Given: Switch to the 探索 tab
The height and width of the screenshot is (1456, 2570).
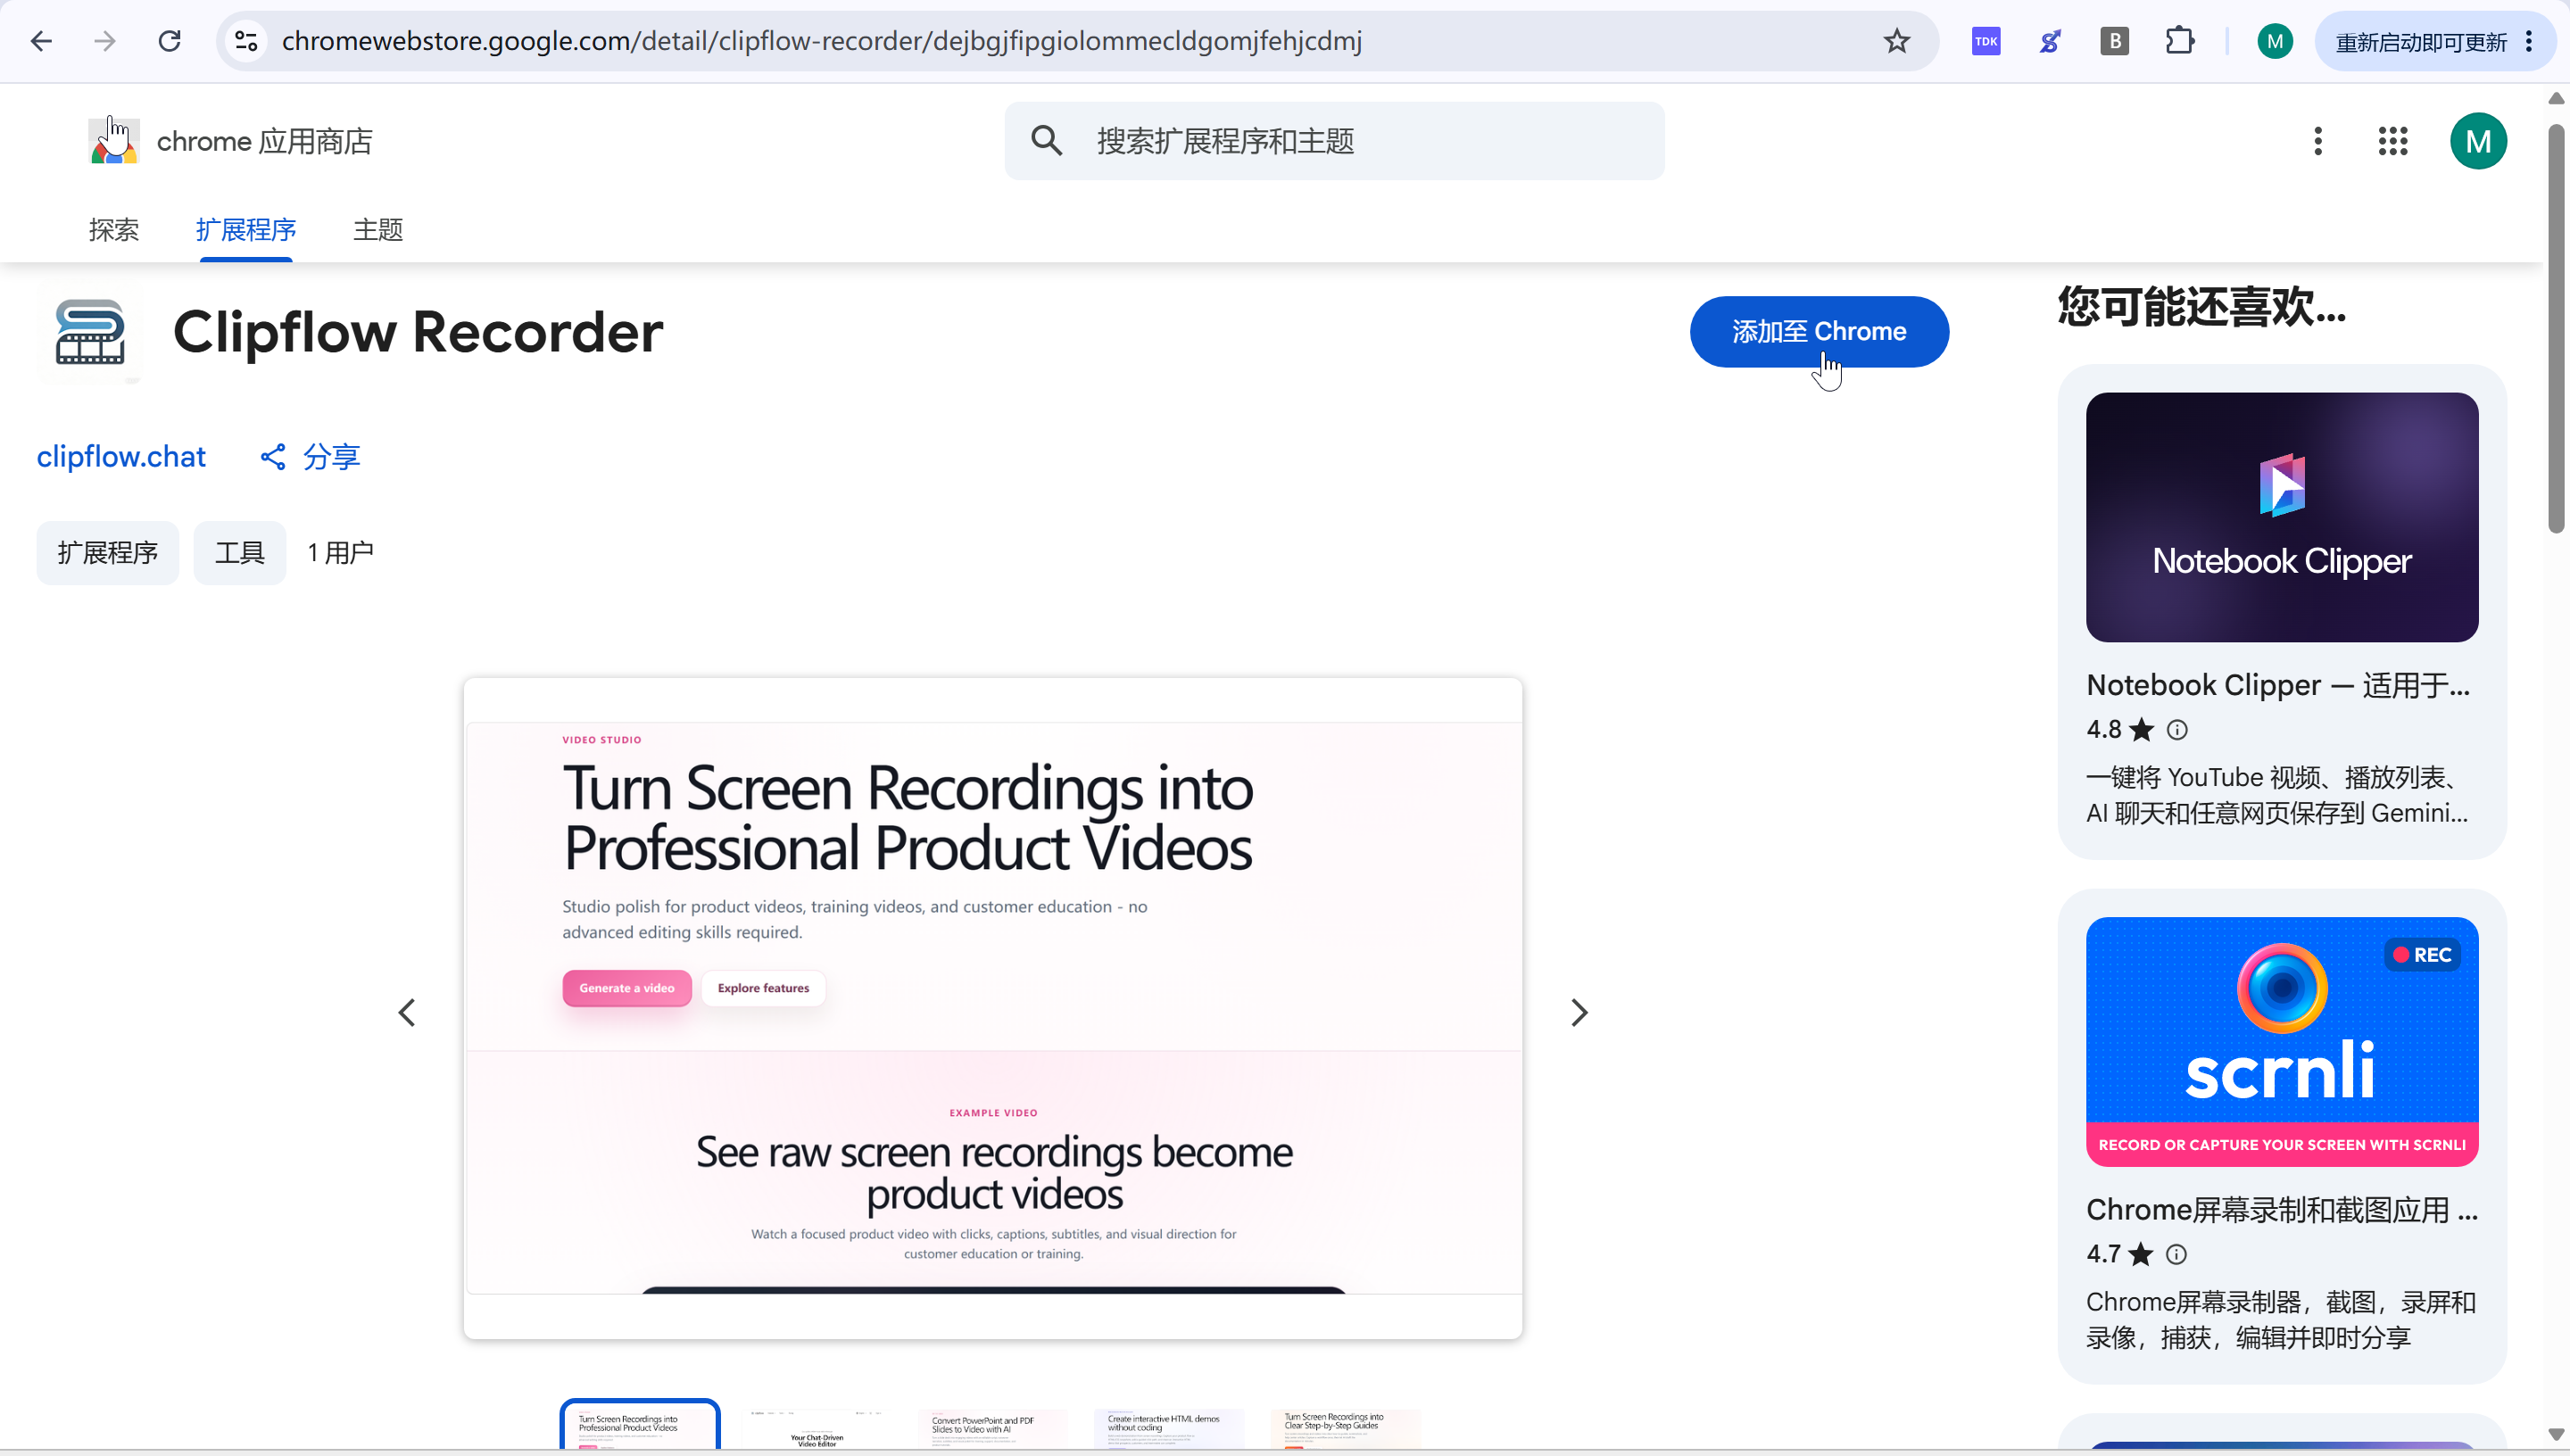Looking at the screenshot, I should (114, 230).
